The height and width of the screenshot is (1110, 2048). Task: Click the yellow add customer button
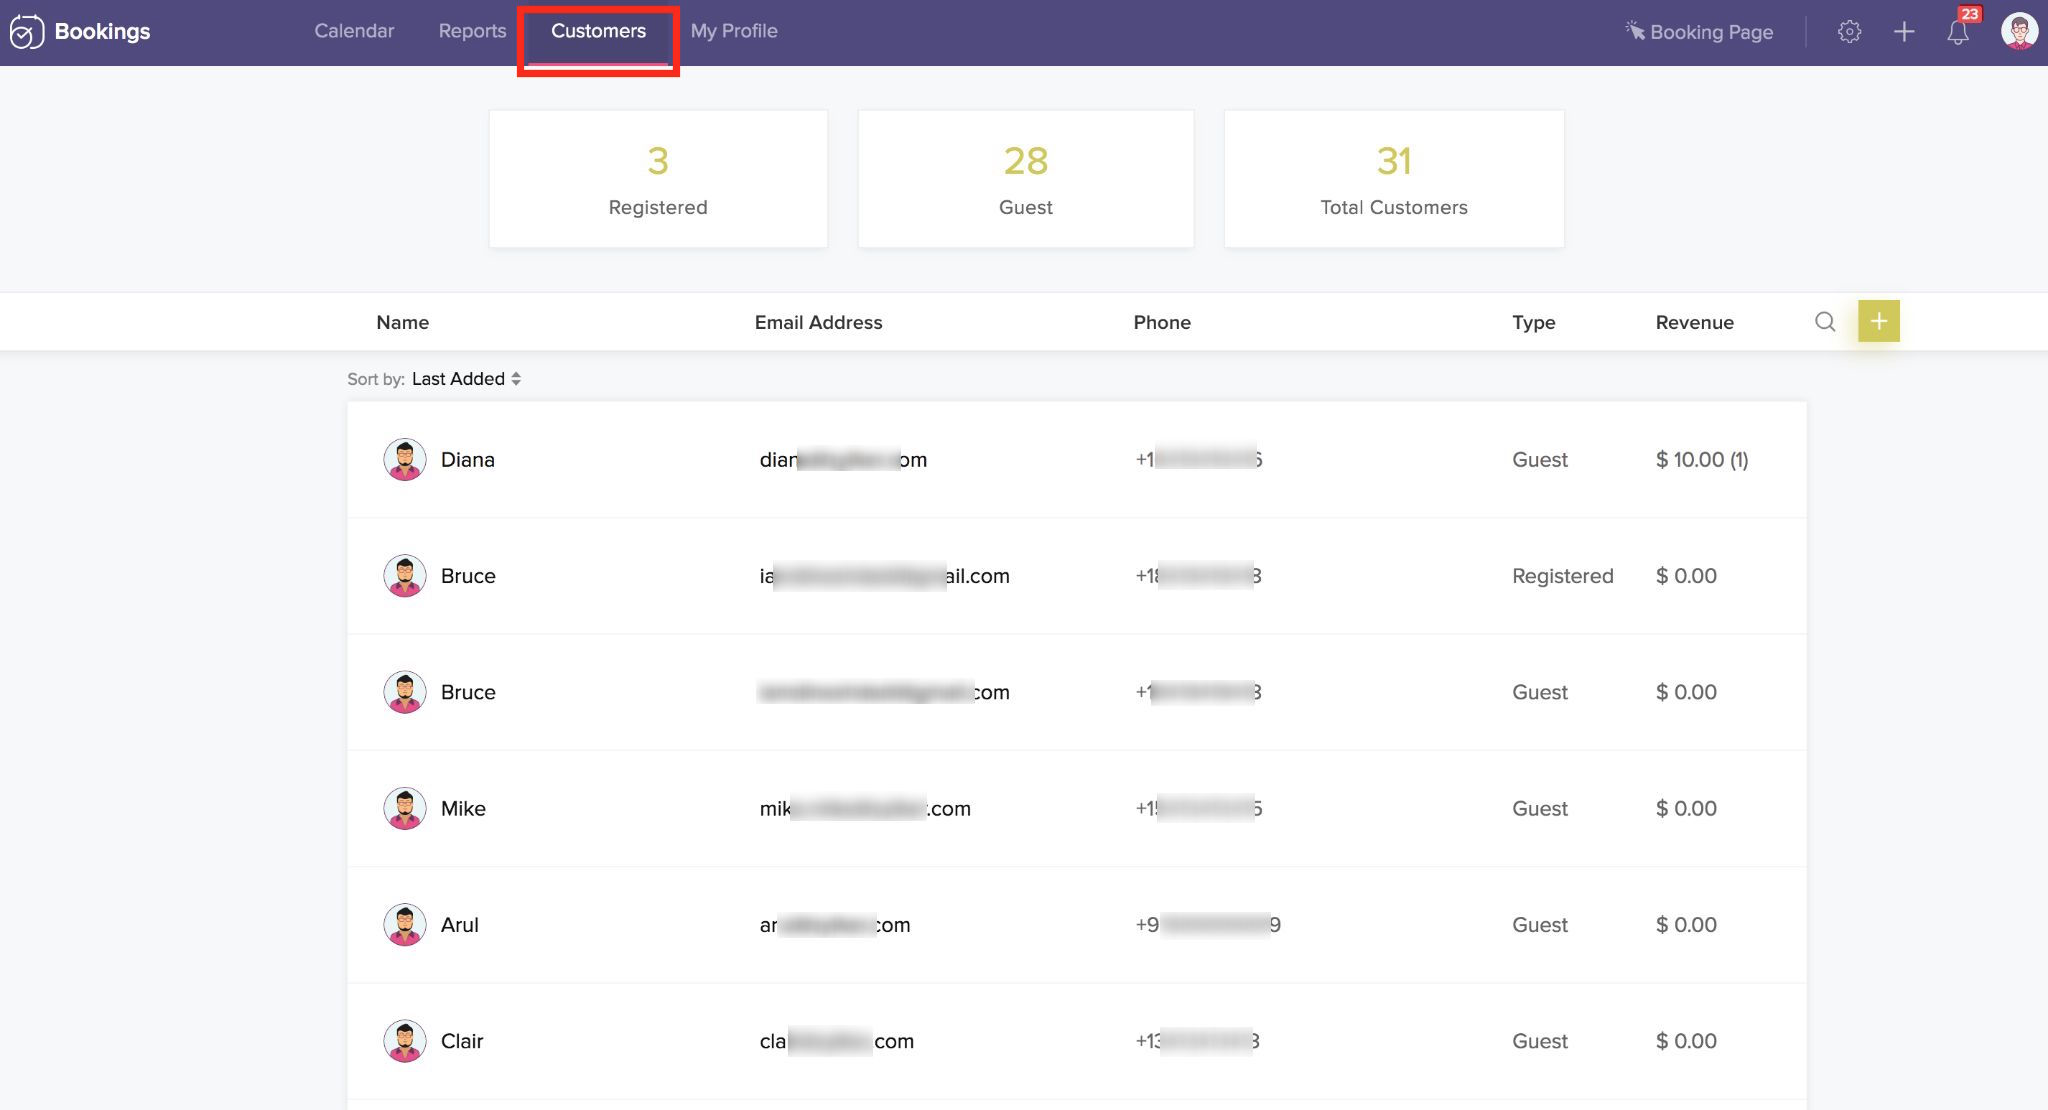[1878, 321]
